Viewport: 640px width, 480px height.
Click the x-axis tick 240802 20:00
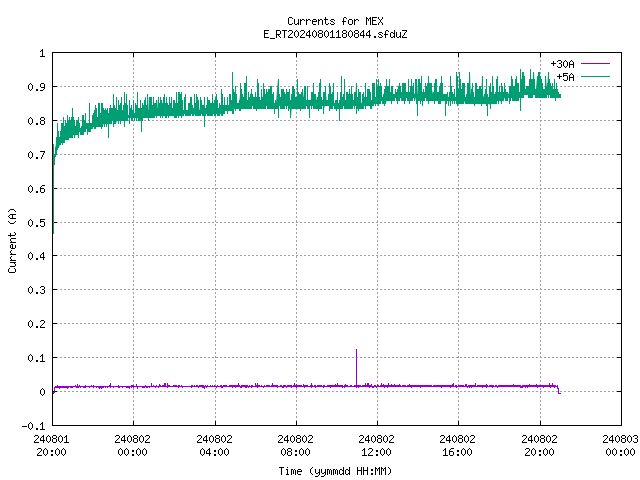coord(539,445)
